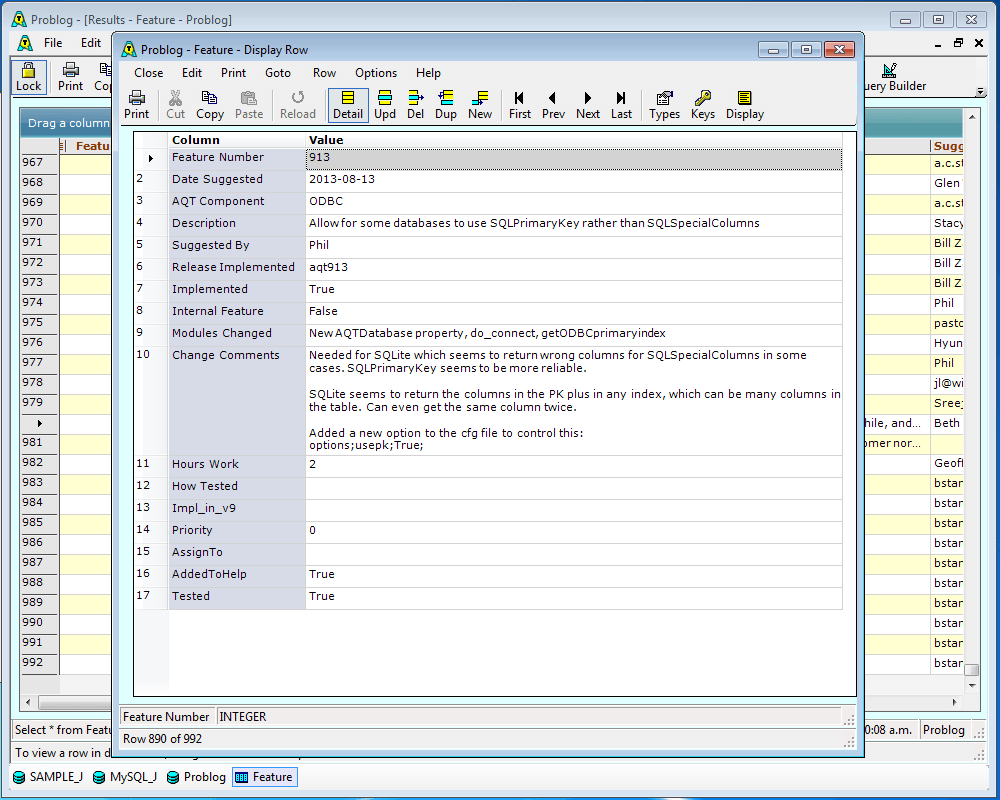
Task: Click the Keys toolbar icon
Action: pyautogui.click(x=703, y=105)
